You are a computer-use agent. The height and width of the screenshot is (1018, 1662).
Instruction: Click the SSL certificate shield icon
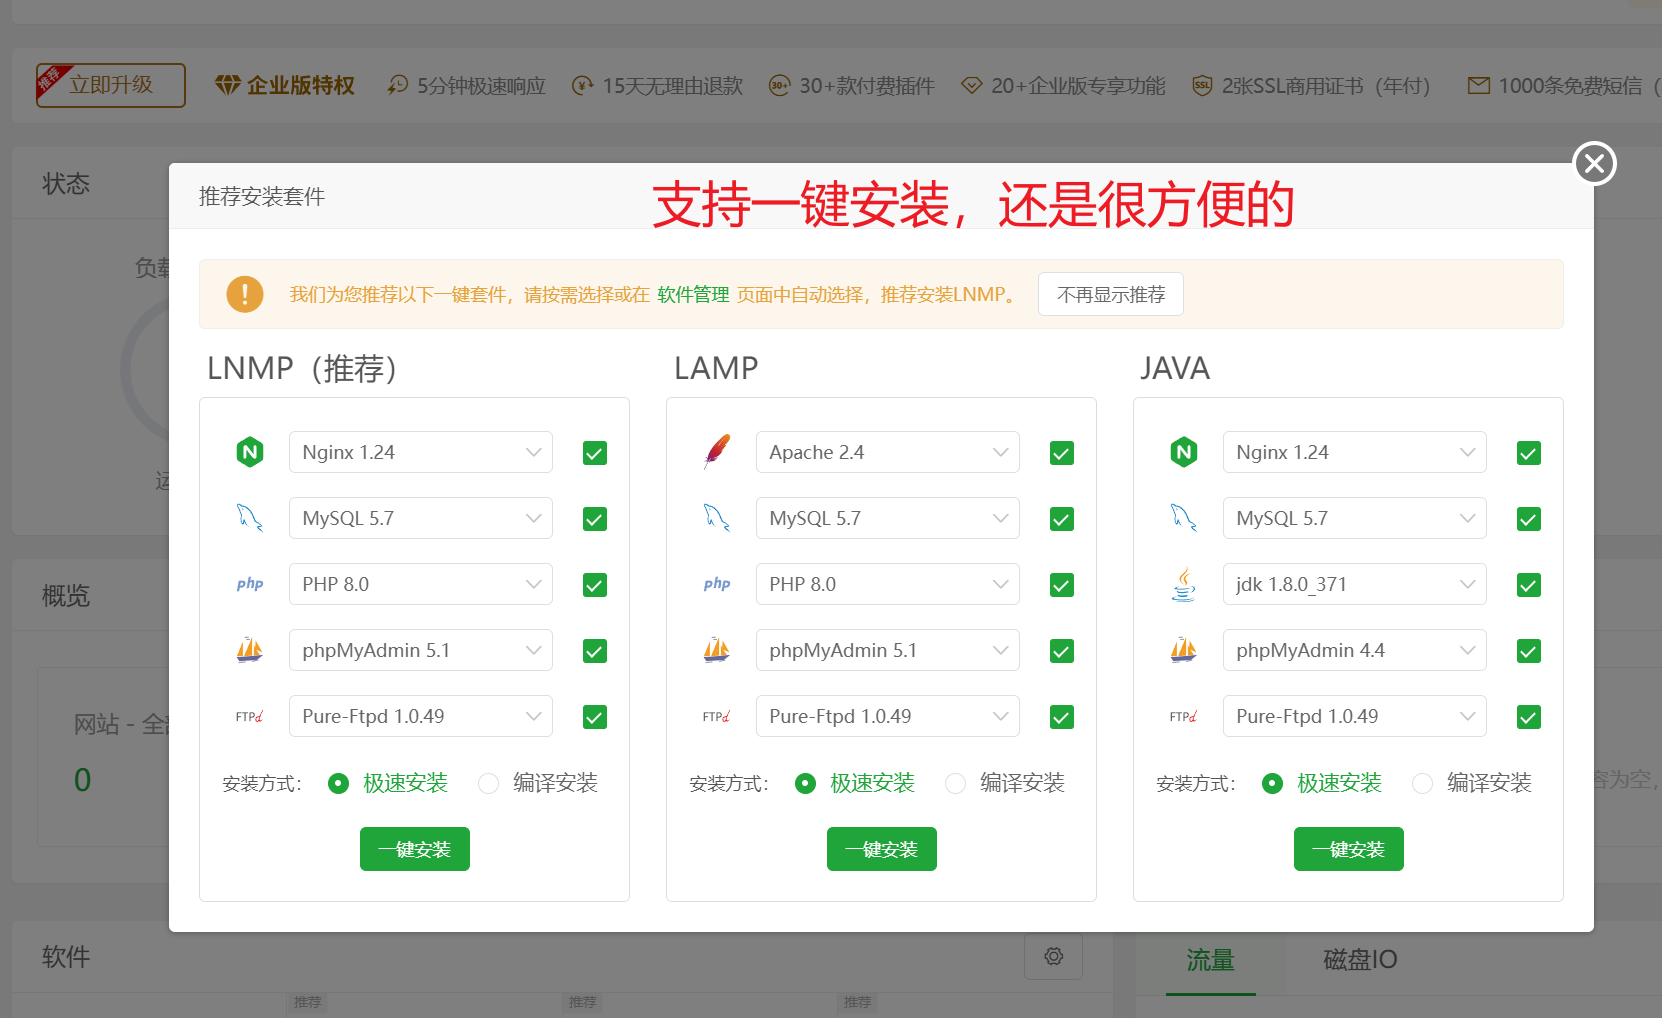pos(1203,86)
